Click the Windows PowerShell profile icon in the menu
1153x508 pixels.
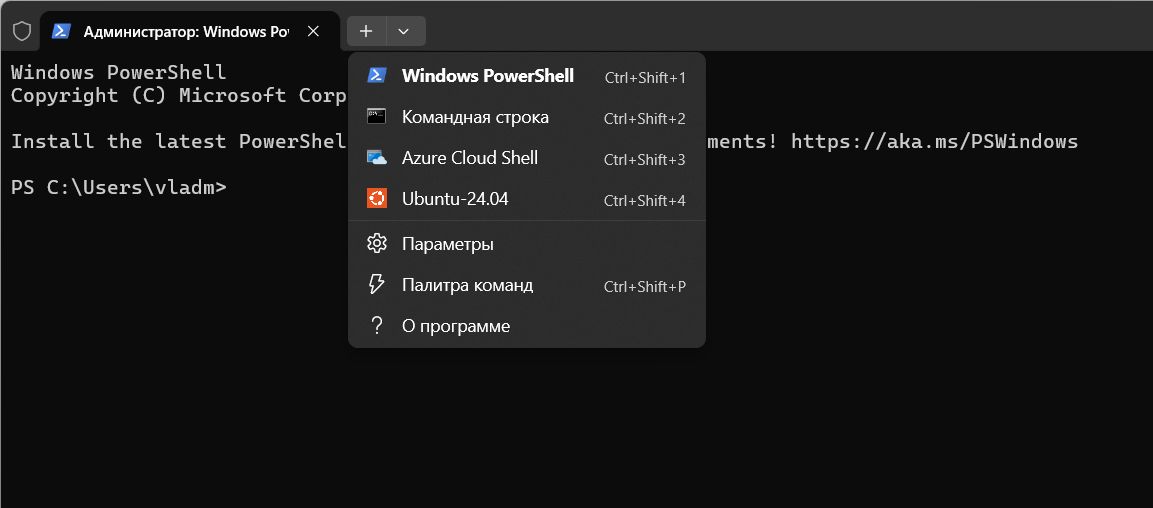(x=376, y=76)
